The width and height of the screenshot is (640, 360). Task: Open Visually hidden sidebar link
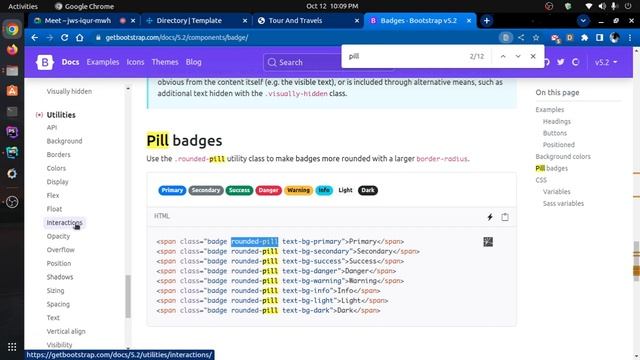(69, 91)
